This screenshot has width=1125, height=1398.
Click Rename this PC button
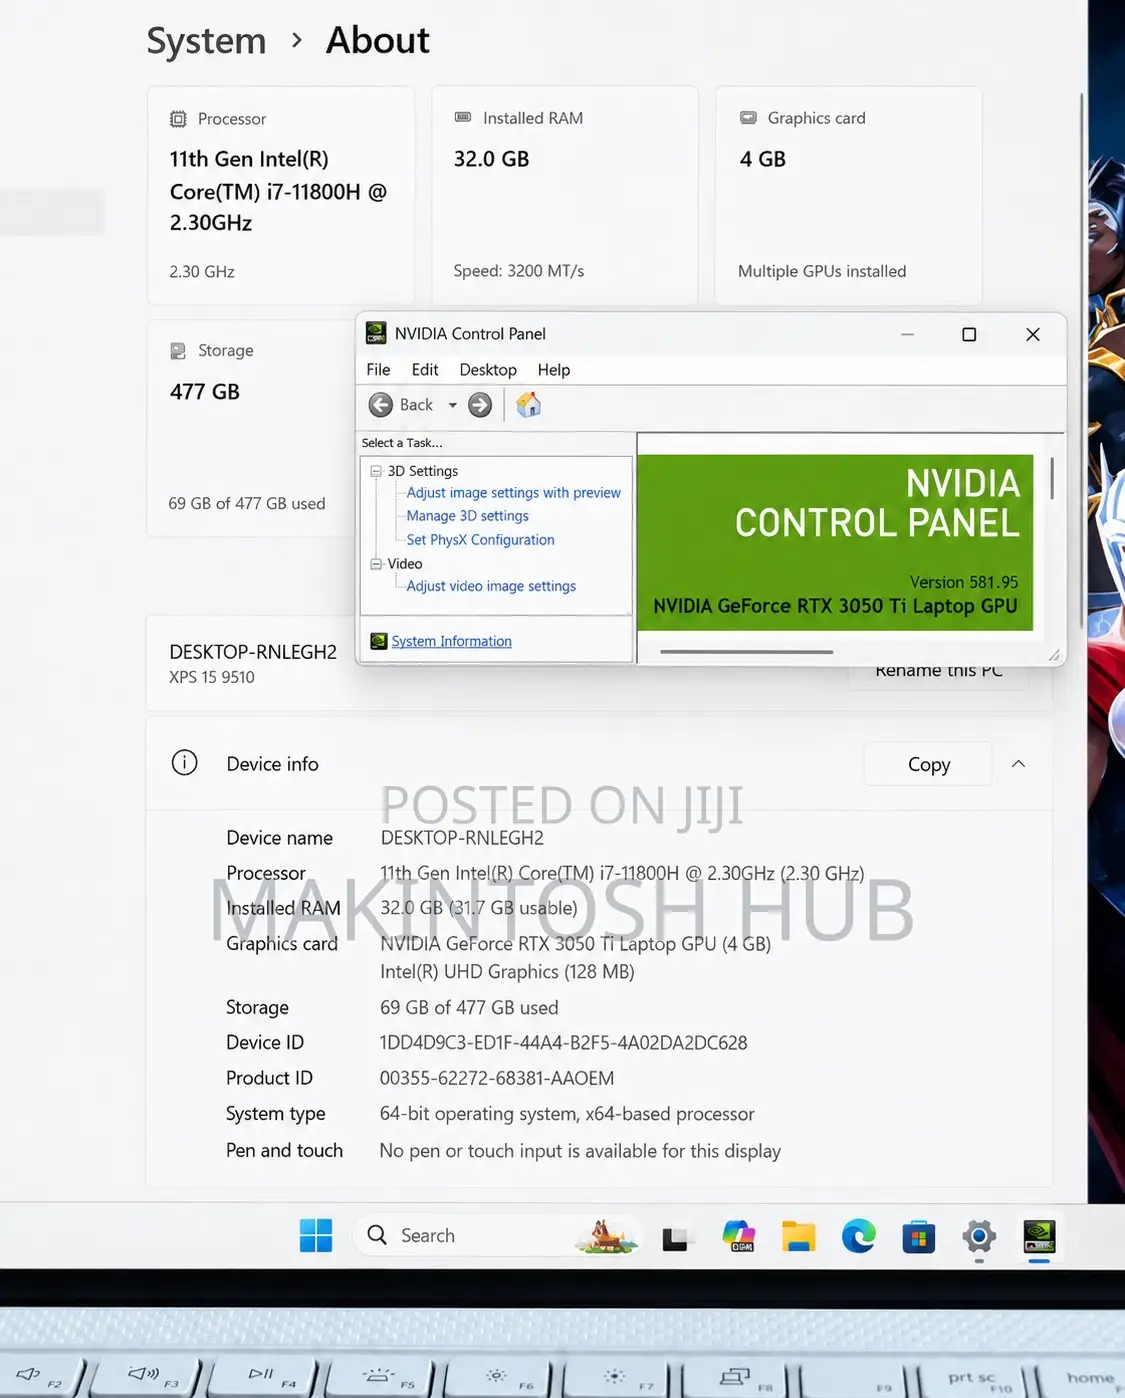tap(938, 670)
